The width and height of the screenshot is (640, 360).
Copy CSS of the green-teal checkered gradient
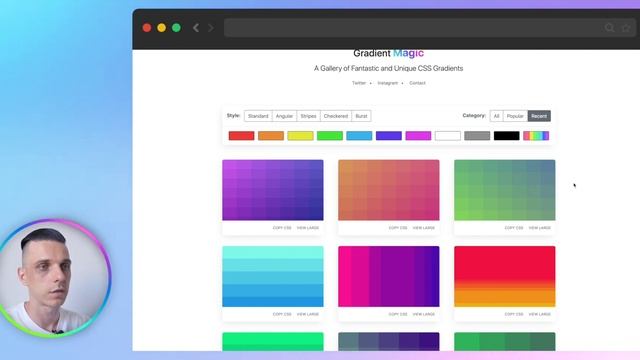tap(514, 228)
